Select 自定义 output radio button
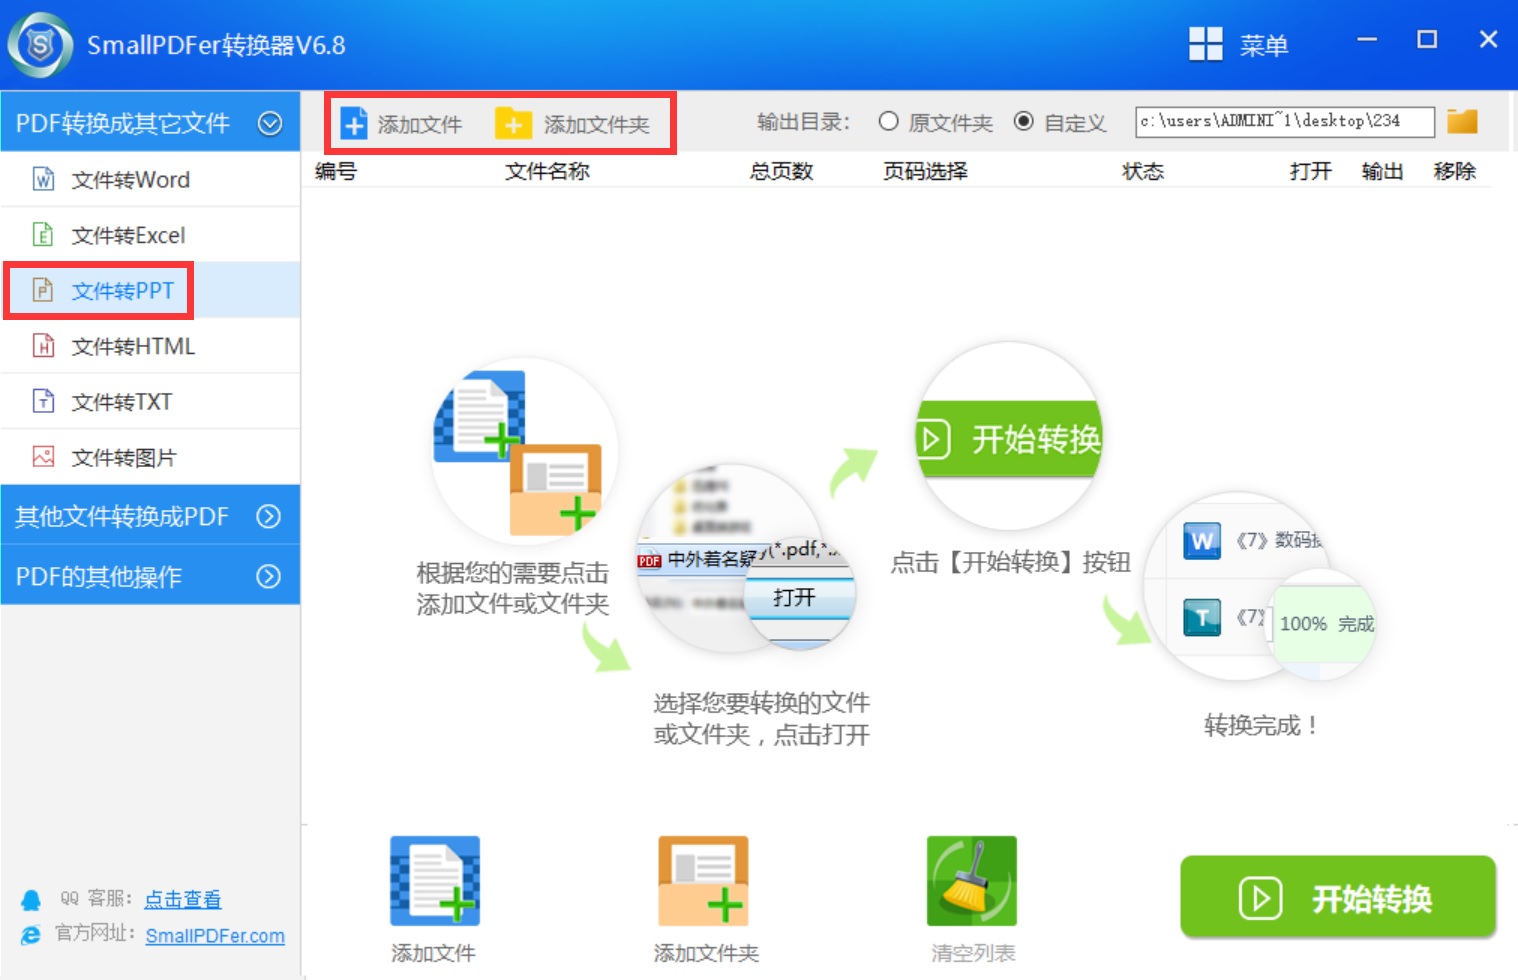Image resolution: width=1518 pixels, height=980 pixels. 1023,121
